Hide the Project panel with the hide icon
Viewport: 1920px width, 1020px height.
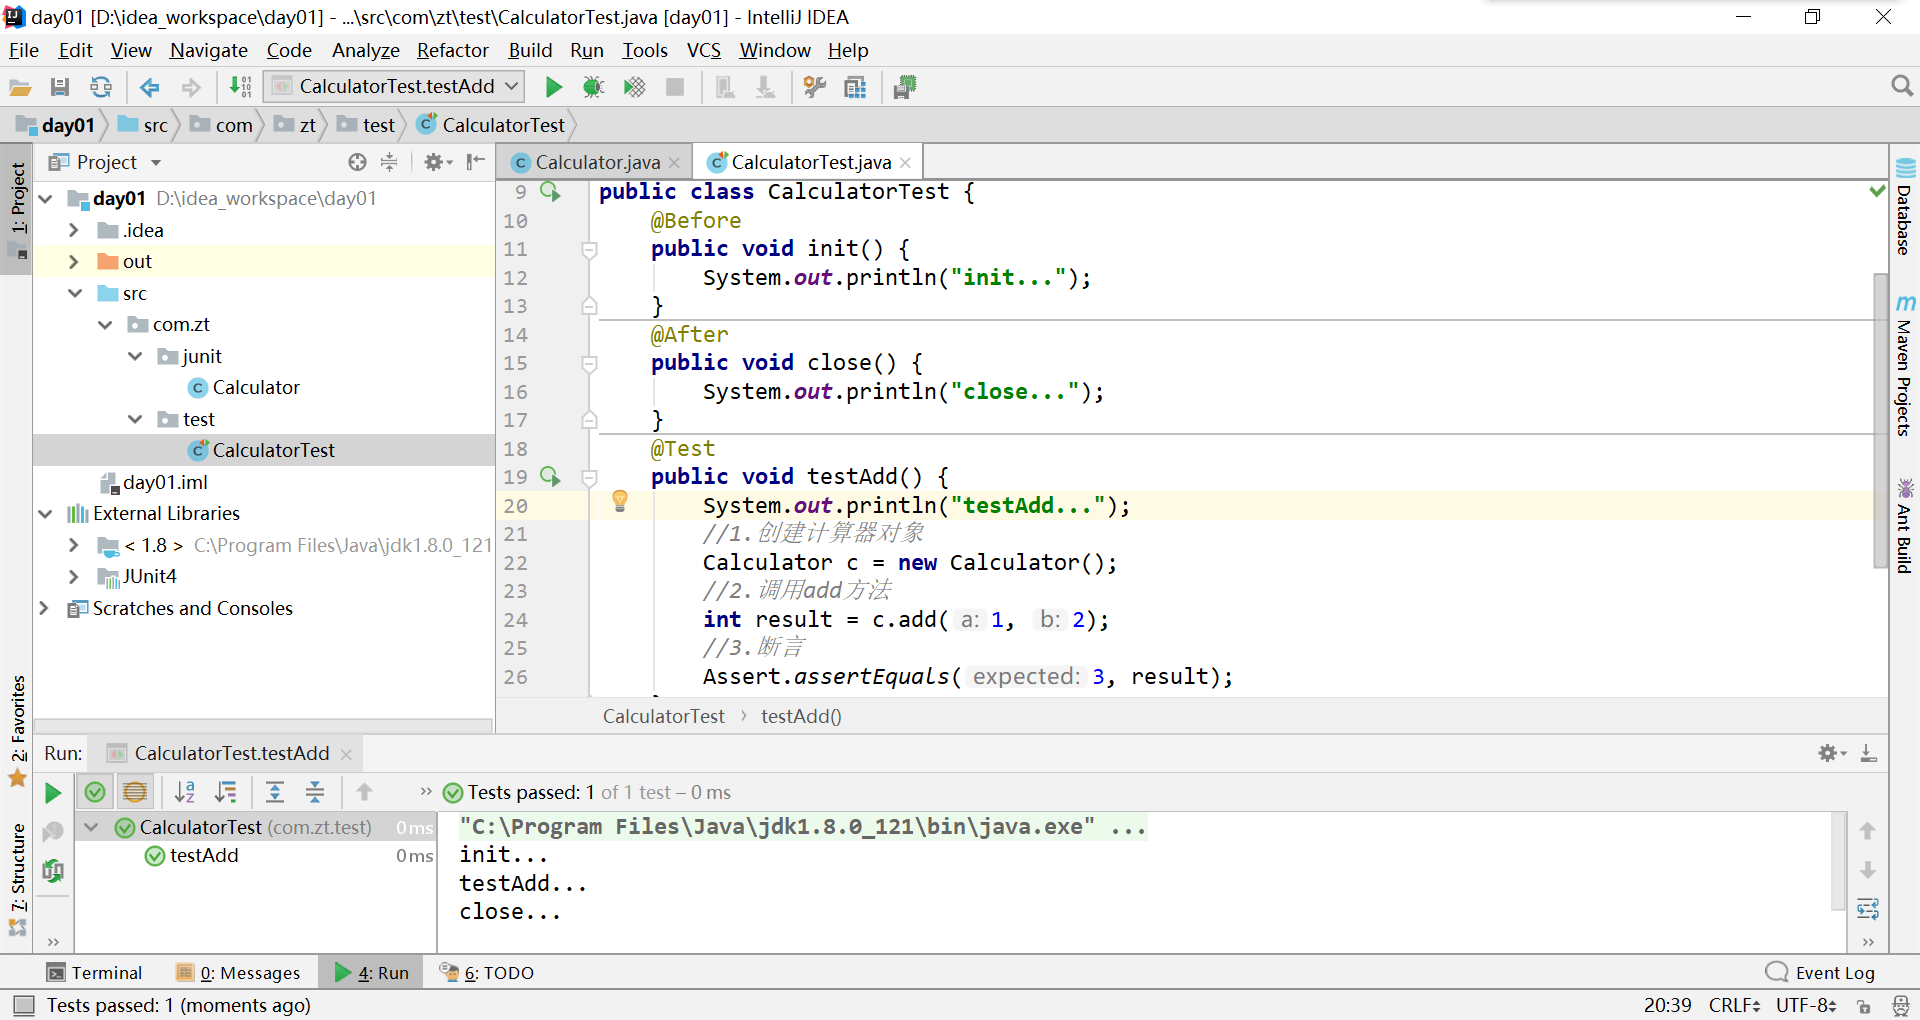click(x=476, y=161)
